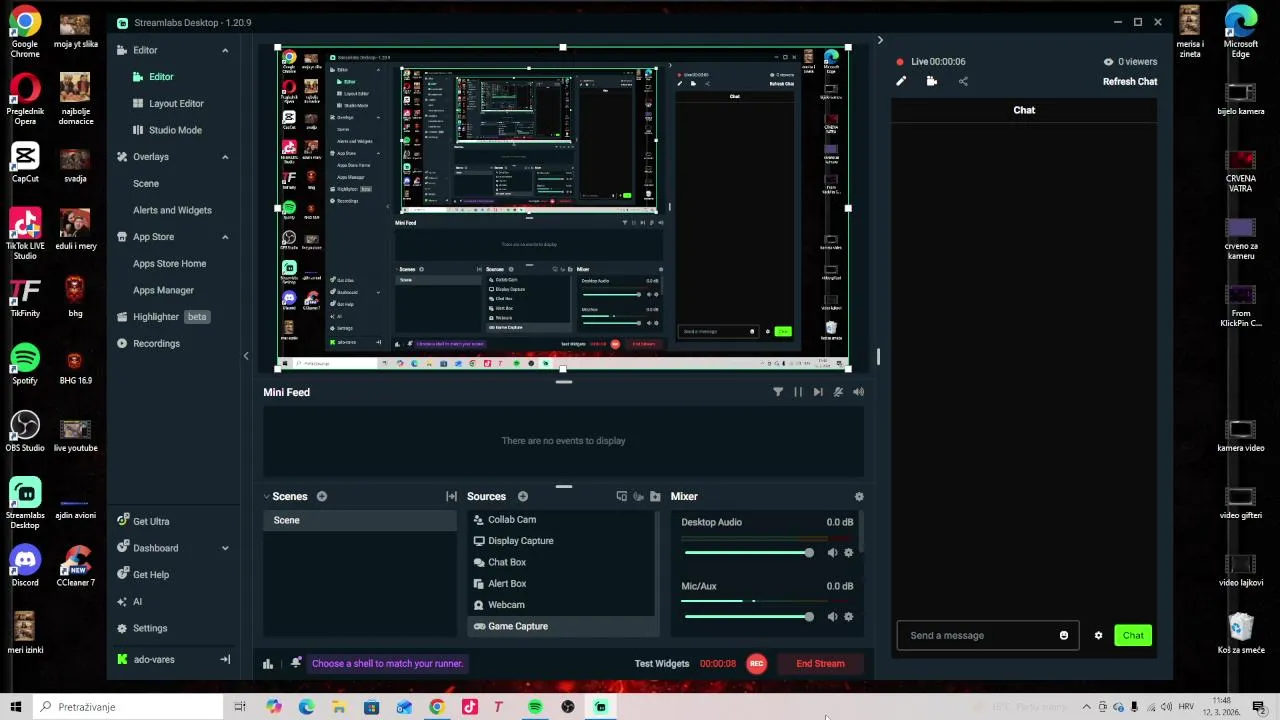Click the End Stream button
1280x720 pixels.
tap(820, 664)
